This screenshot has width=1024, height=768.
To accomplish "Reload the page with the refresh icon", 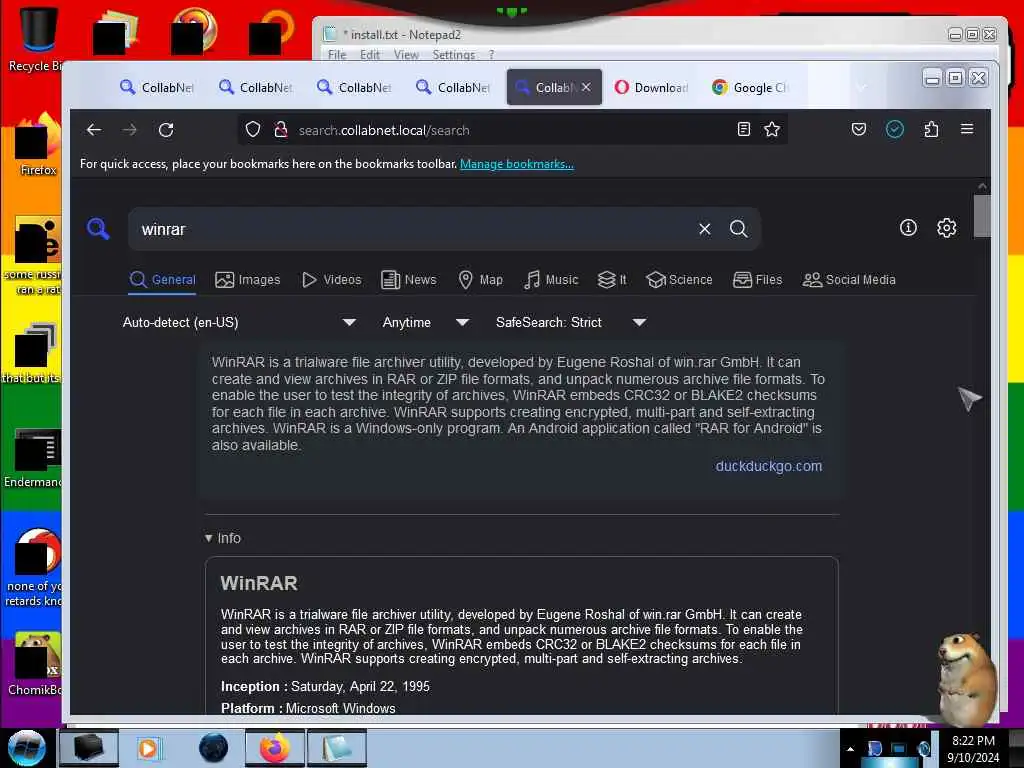I will pos(166,130).
